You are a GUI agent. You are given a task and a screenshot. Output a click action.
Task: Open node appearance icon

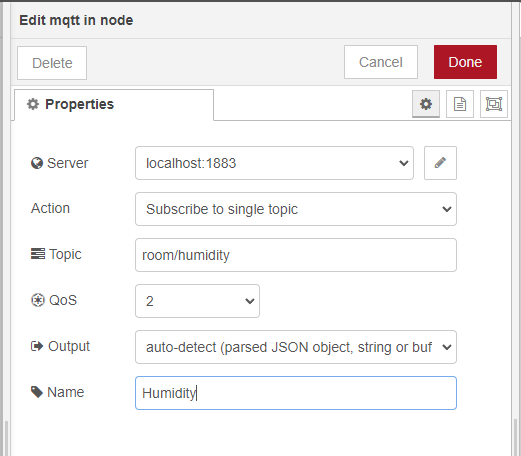494,104
